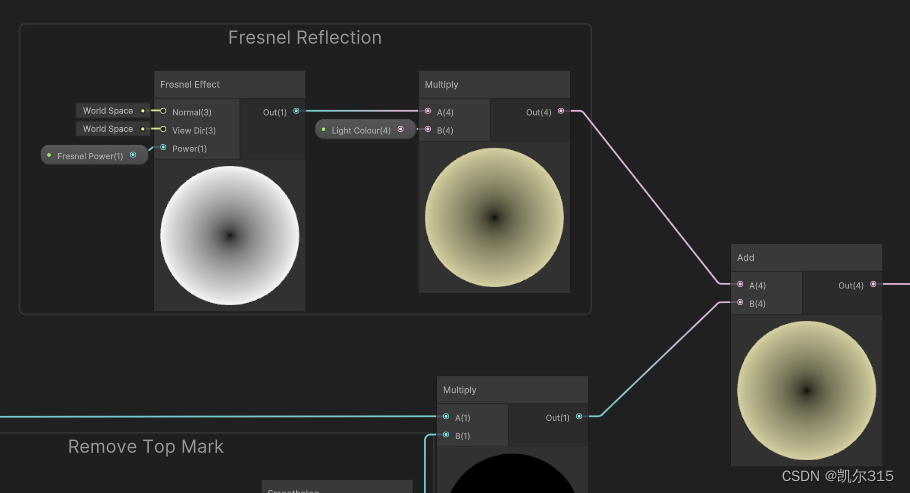The width and height of the screenshot is (910, 493).
Task: Select the Add node title bar
Action: coord(806,258)
